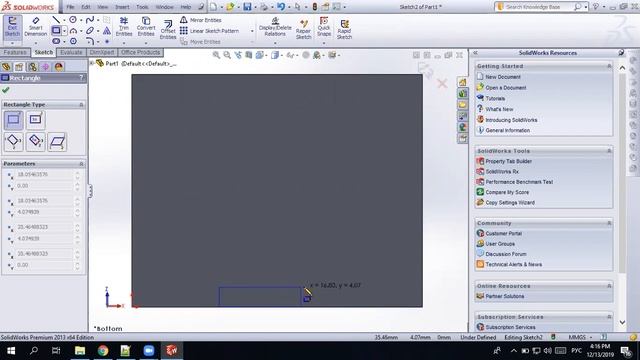640x360 pixels.
Task: Select Corner Rectangle type
Action: click(13, 120)
